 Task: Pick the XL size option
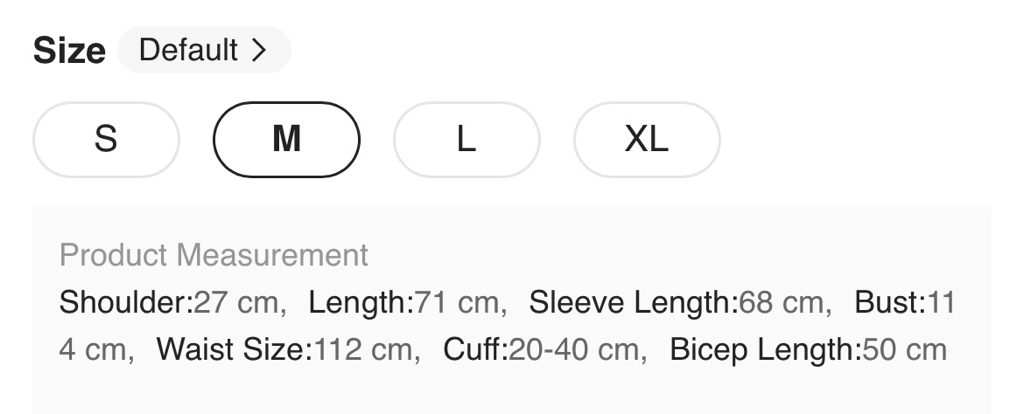pyautogui.click(x=646, y=139)
